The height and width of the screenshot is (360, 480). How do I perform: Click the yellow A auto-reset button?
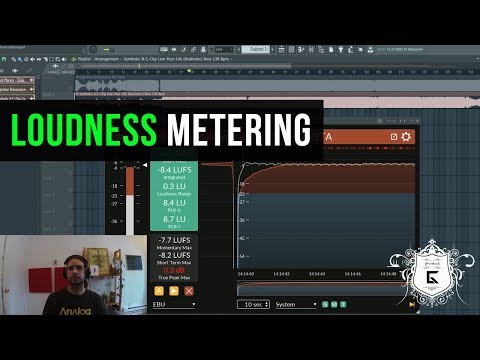[159, 291]
